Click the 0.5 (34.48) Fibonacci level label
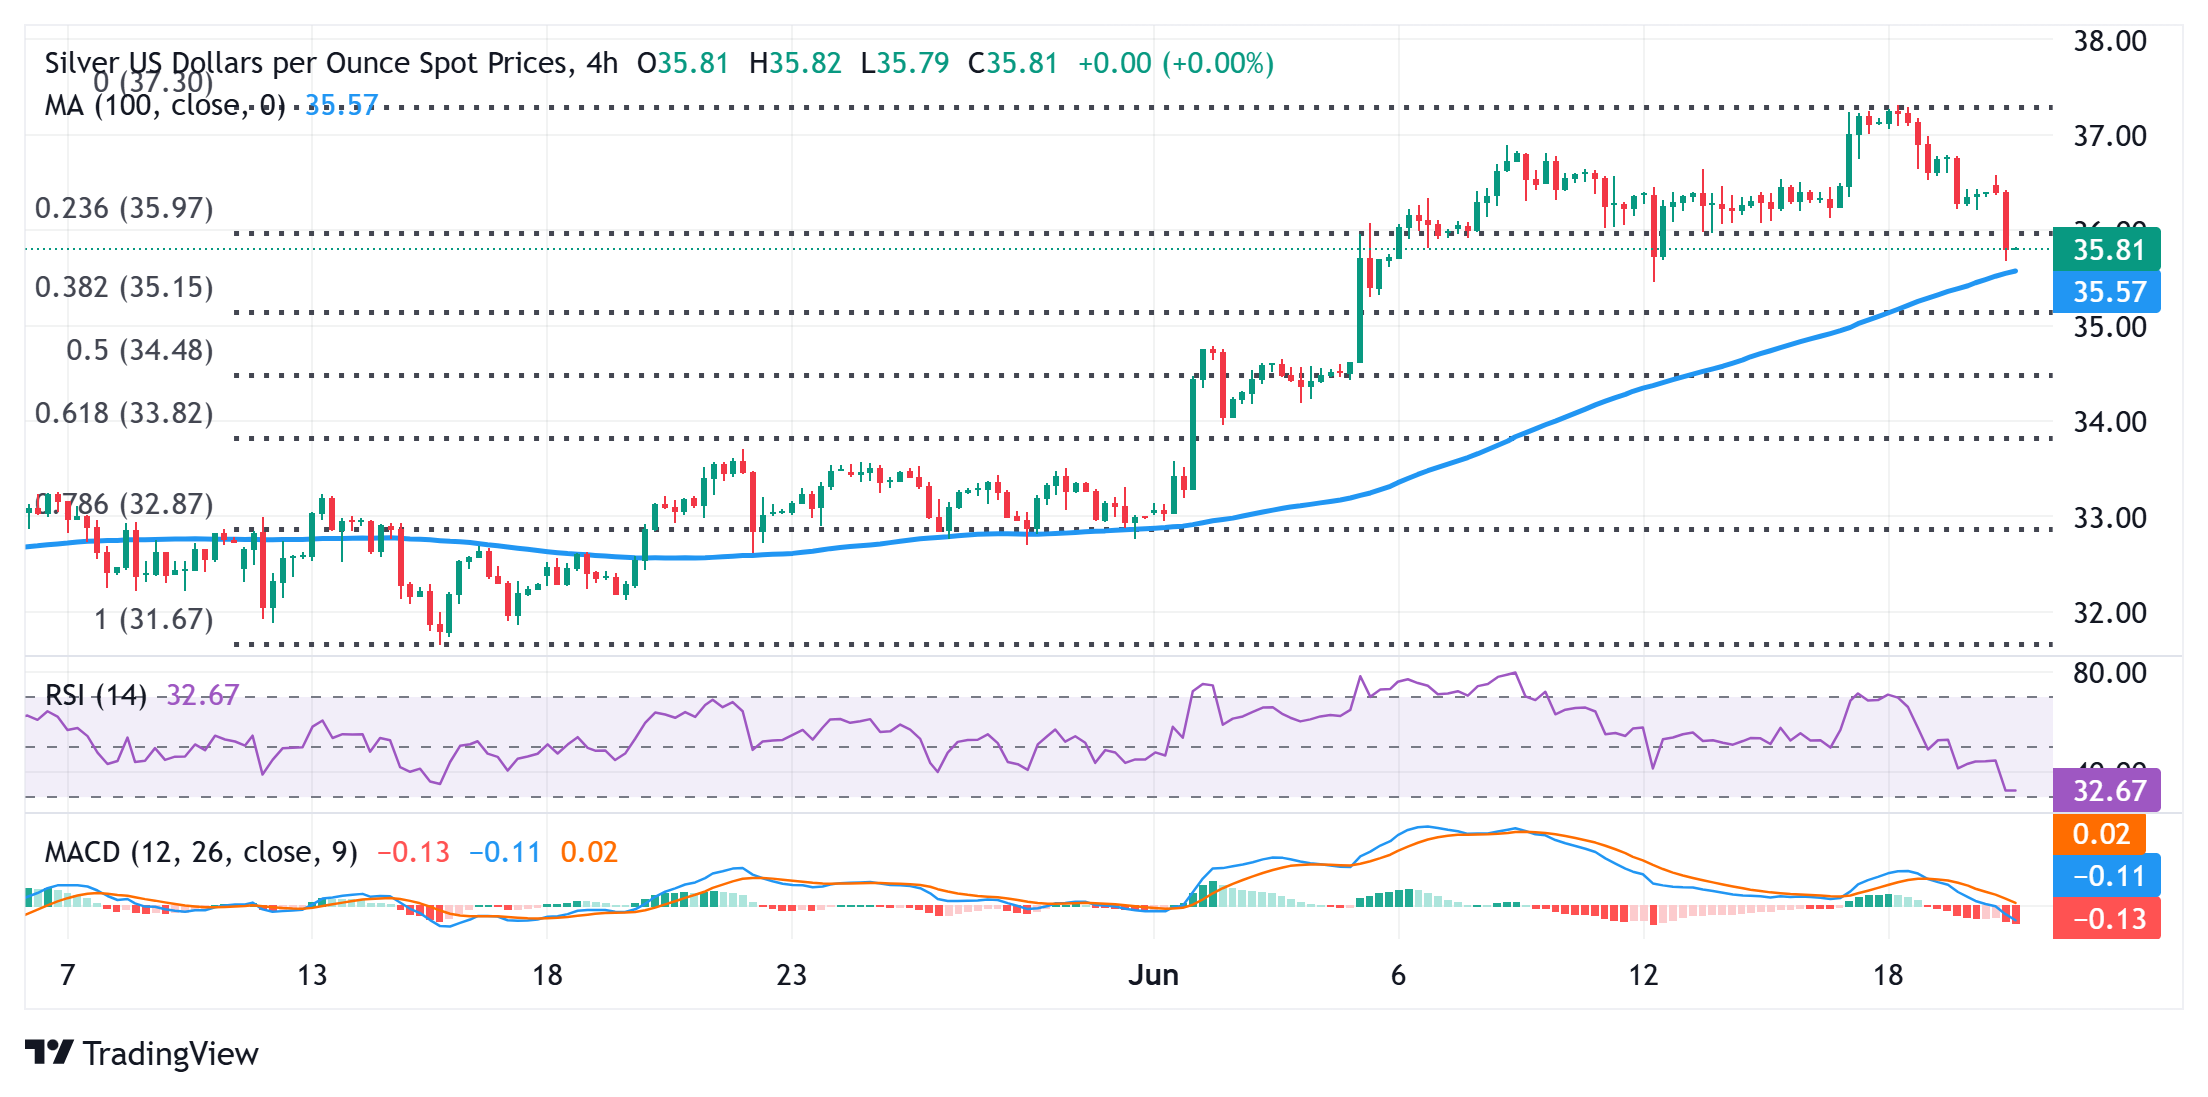The image size is (2208, 1097). [x=140, y=350]
